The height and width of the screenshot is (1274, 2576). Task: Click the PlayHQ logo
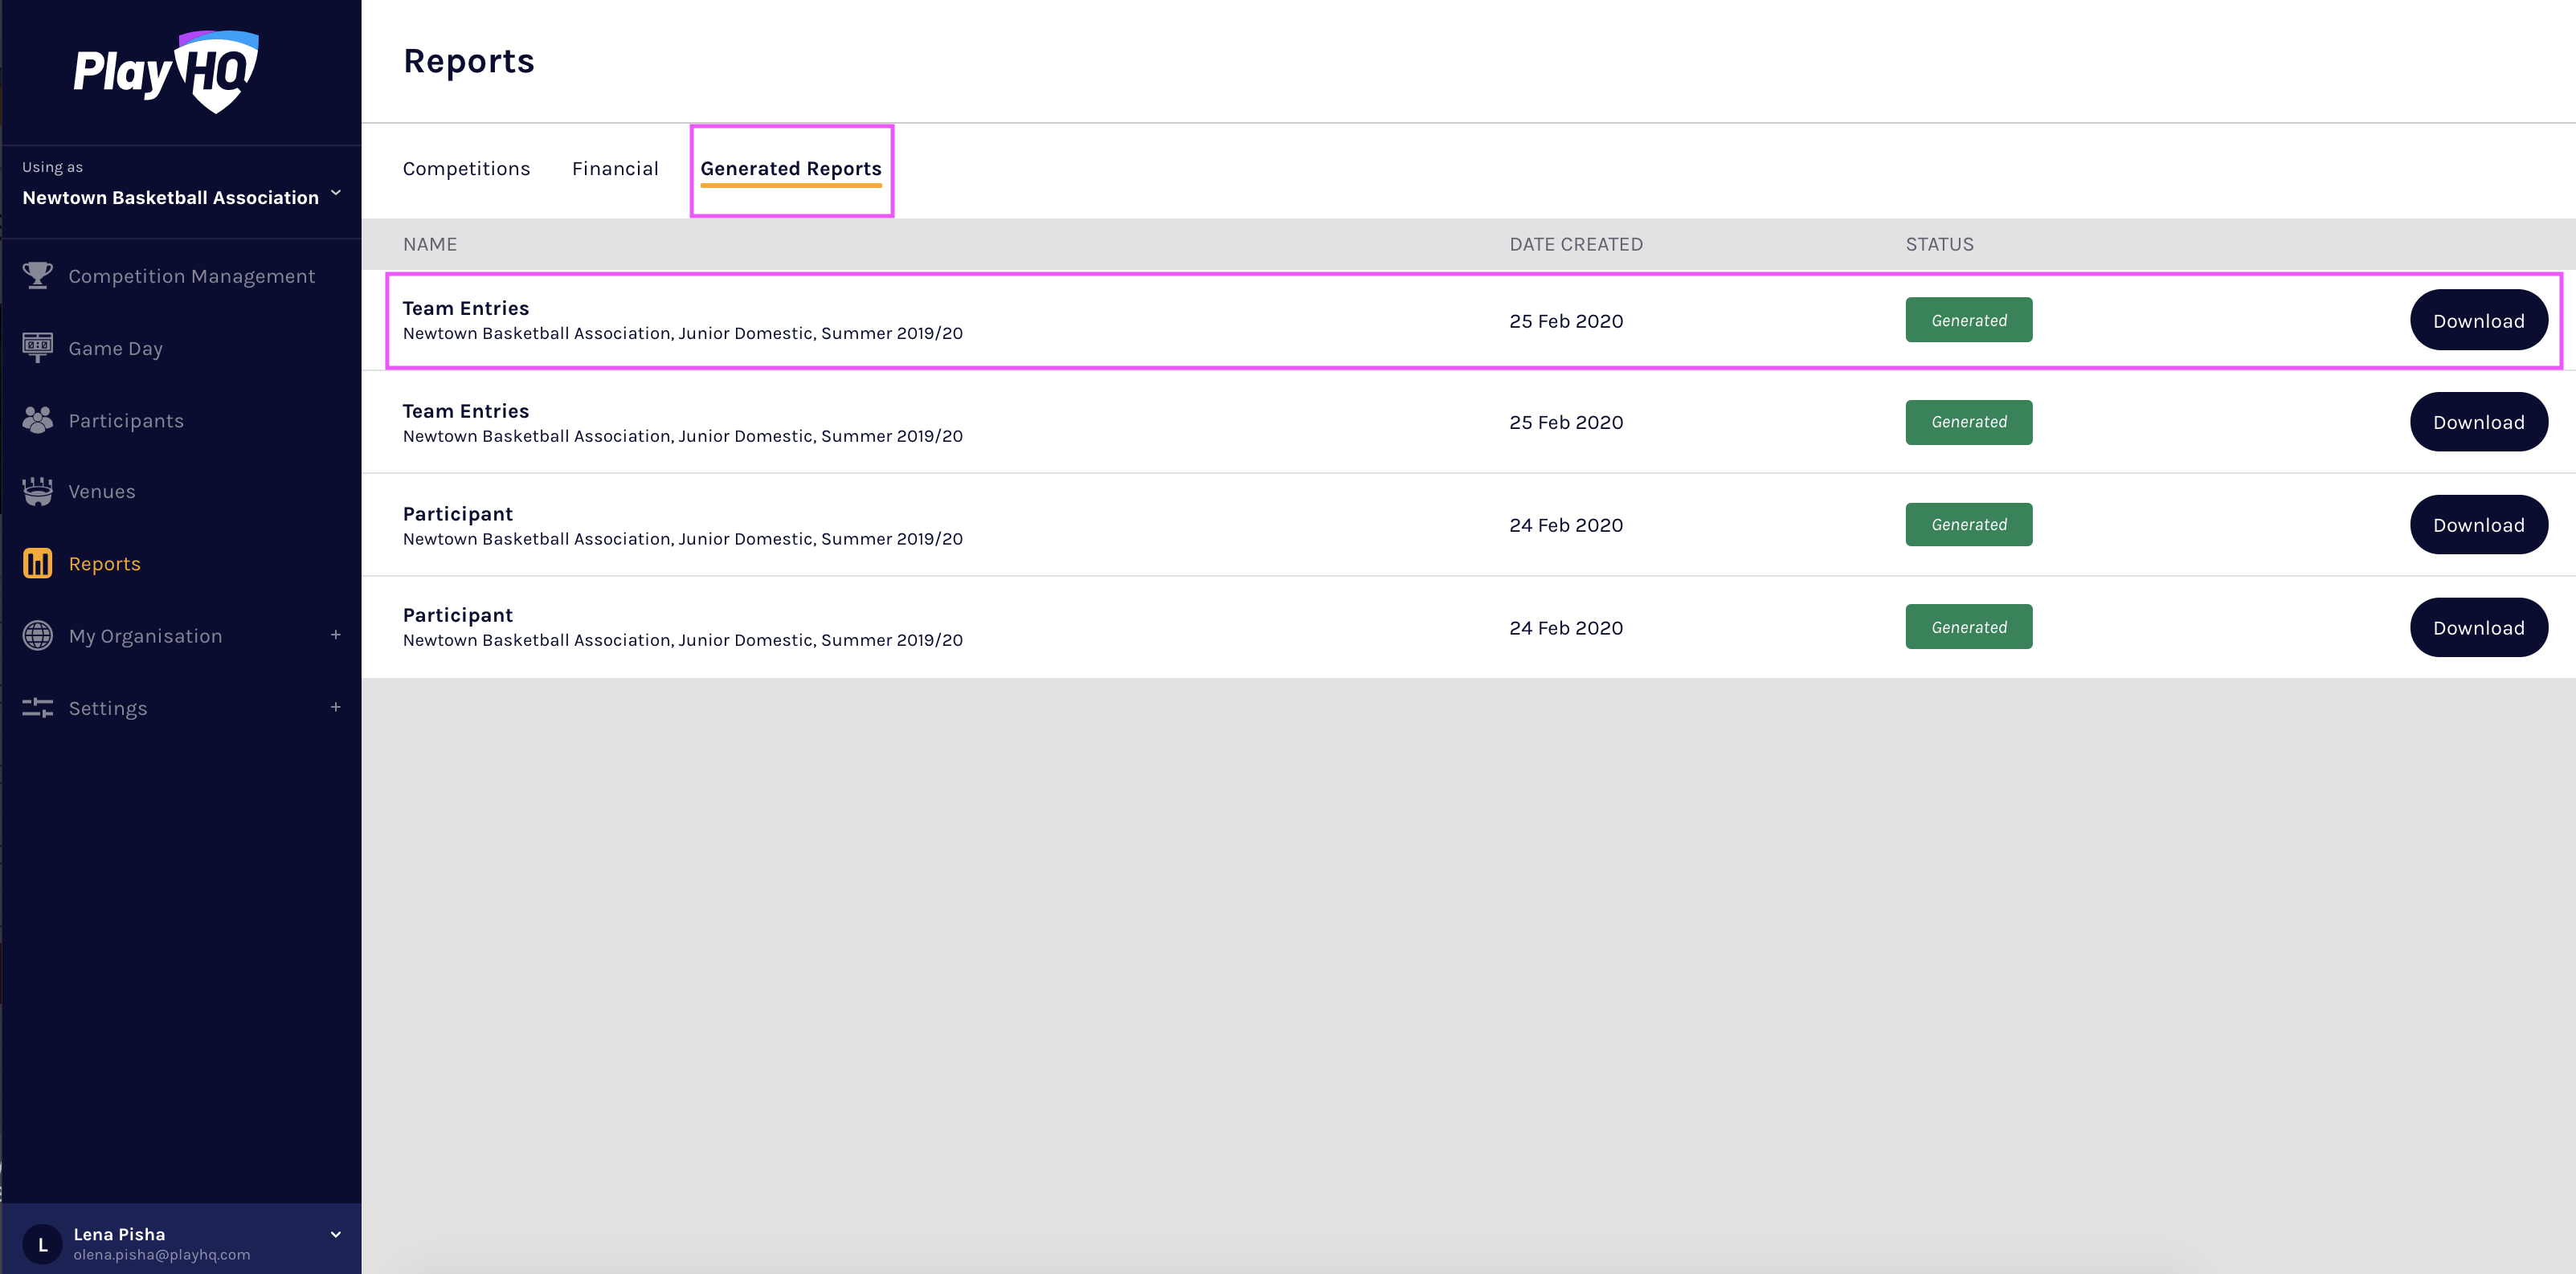point(166,72)
